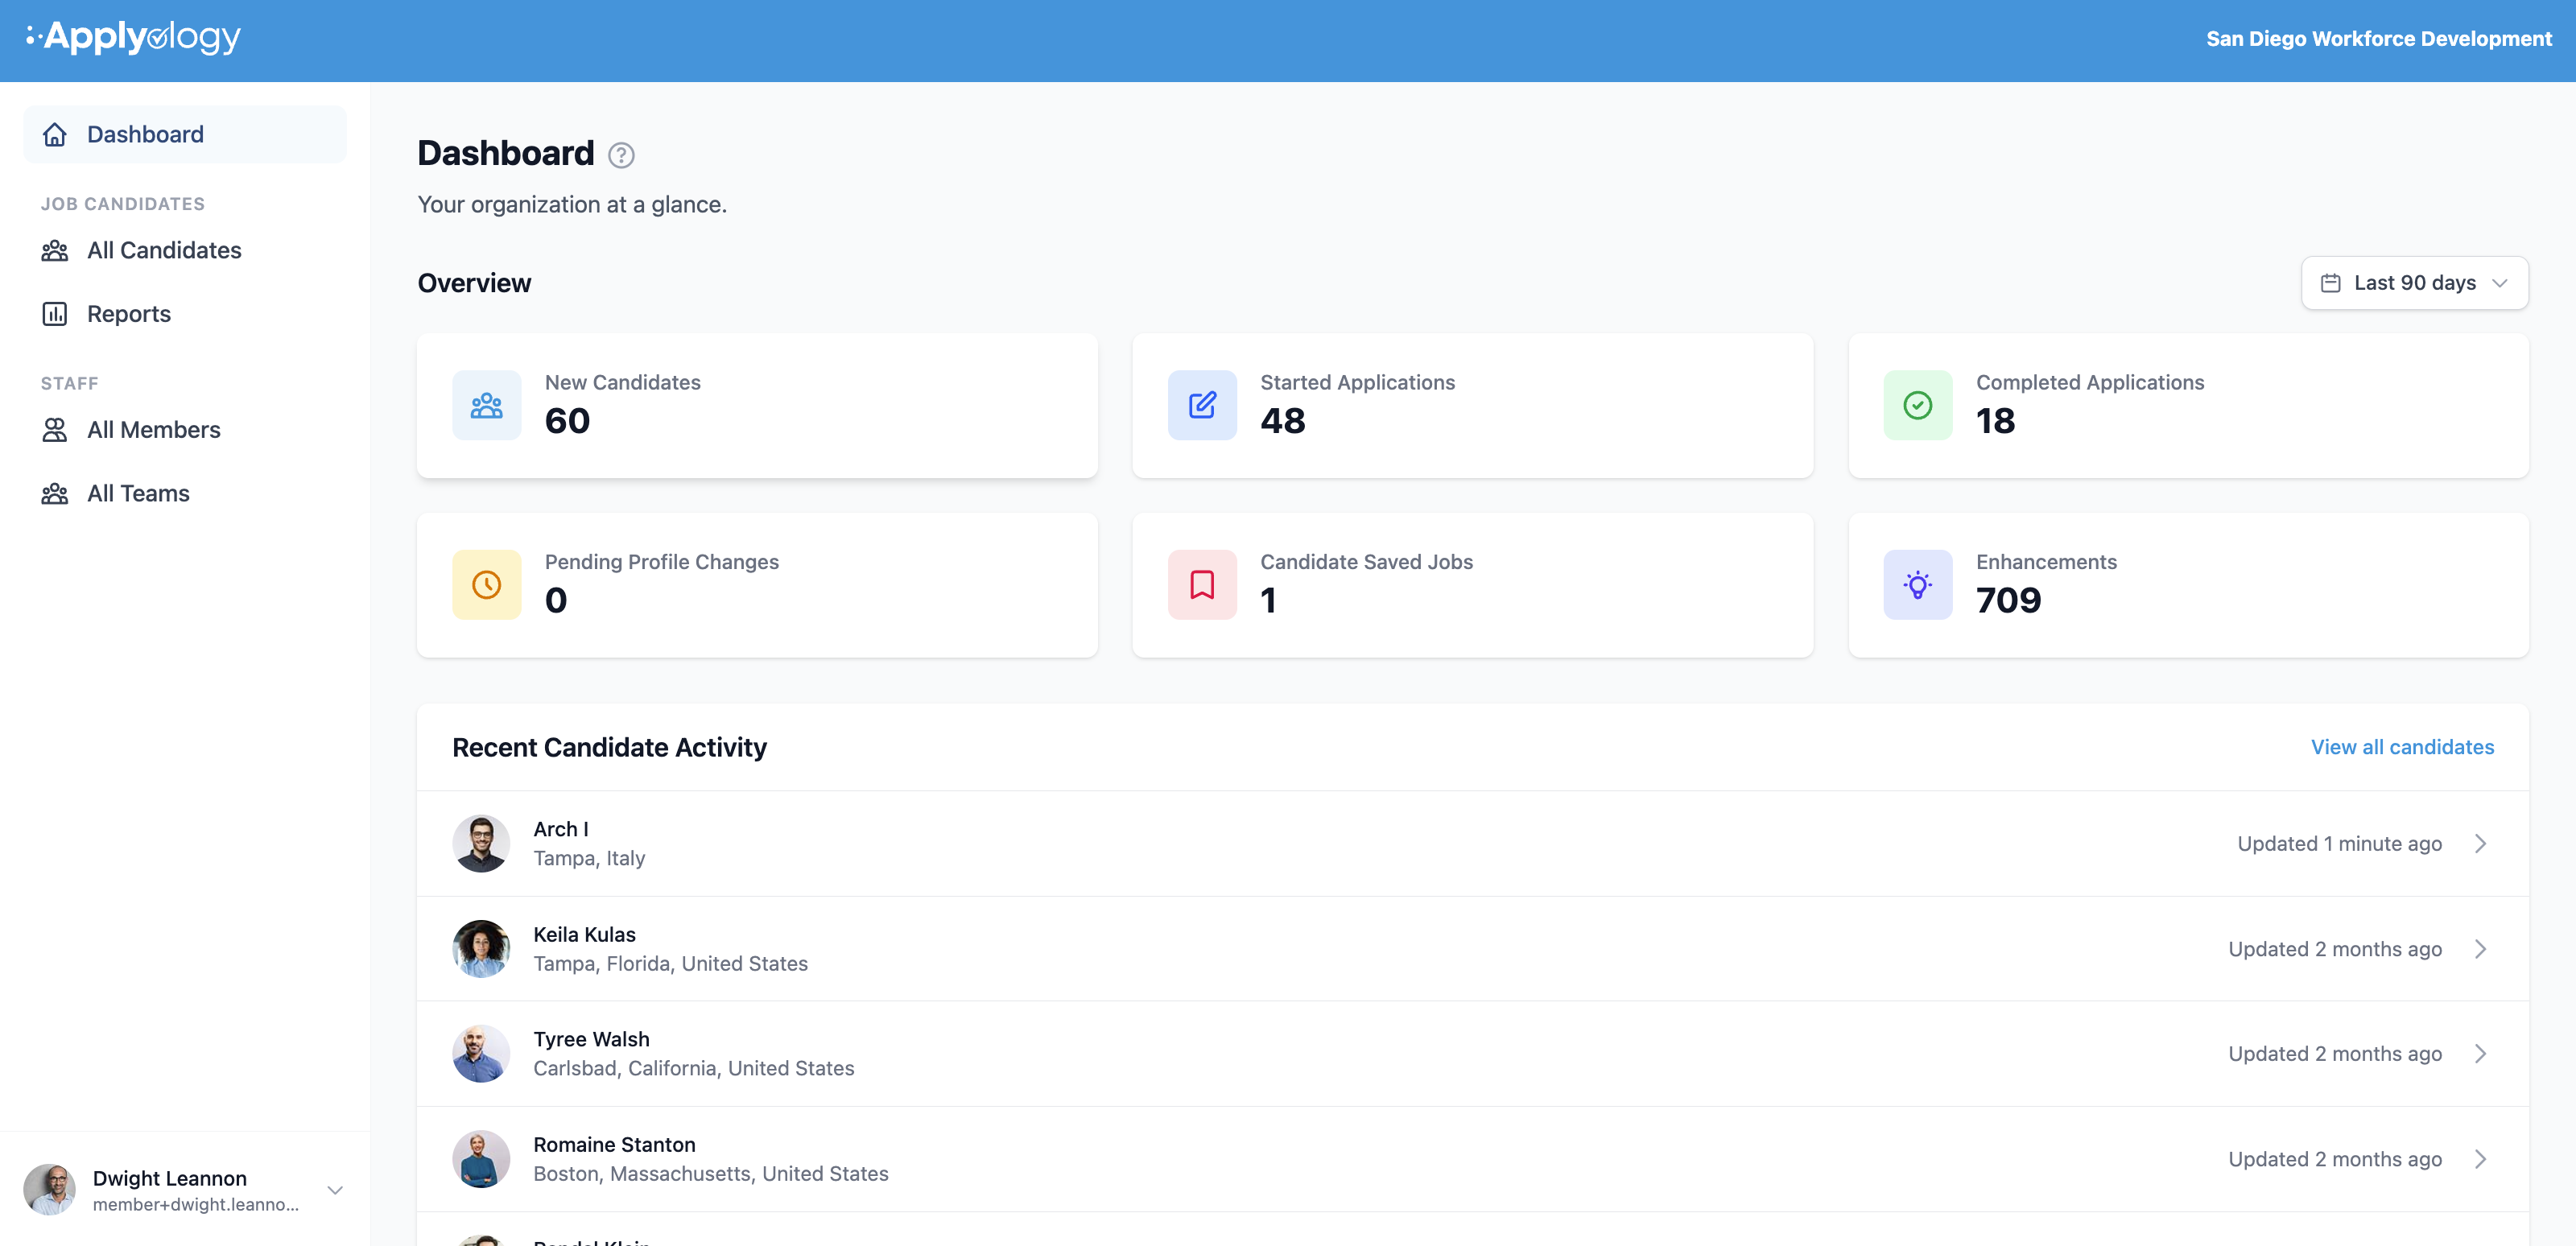This screenshot has height=1246, width=2576.
Task: Open All Members in the sidebar
Action: tap(185, 430)
